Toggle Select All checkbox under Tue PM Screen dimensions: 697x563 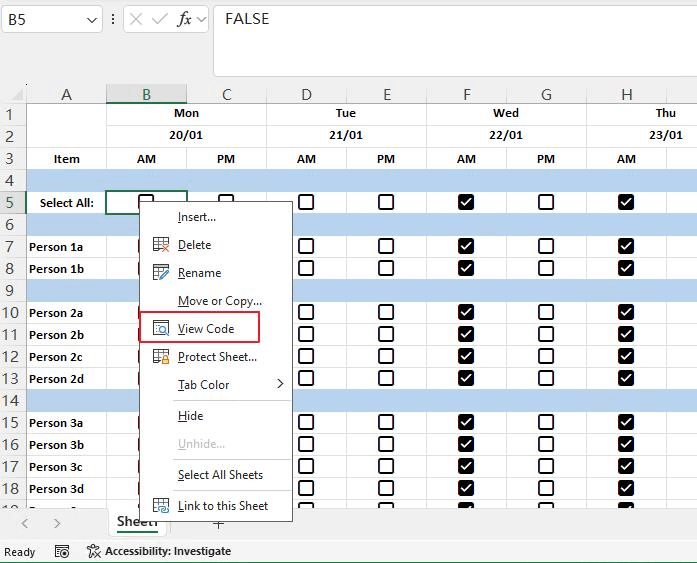pyautogui.click(x=386, y=202)
